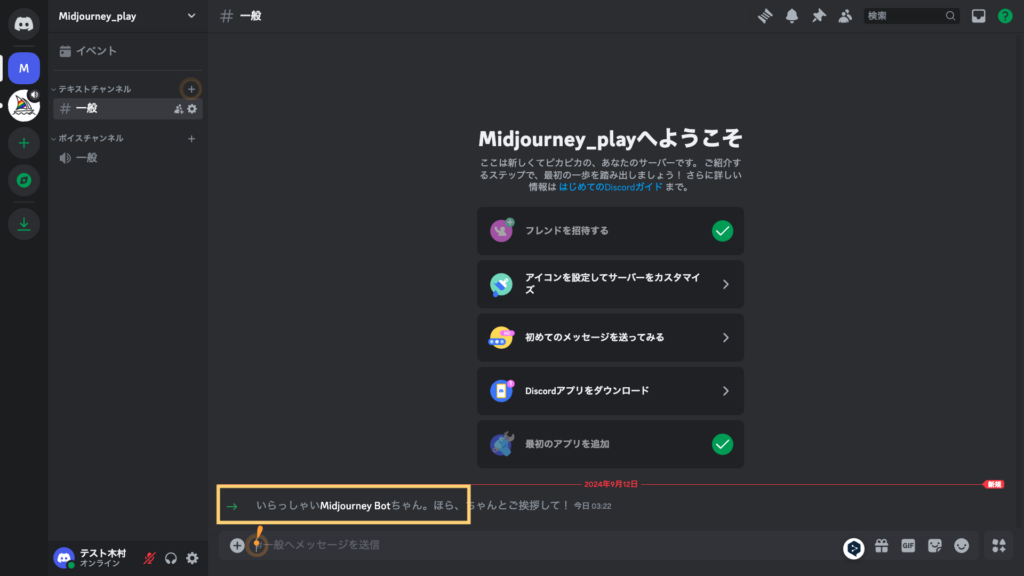Image resolution: width=1024 pixels, height=576 pixels.
Task: Click the gift icon in the message bar
Action: click(881, 546)
